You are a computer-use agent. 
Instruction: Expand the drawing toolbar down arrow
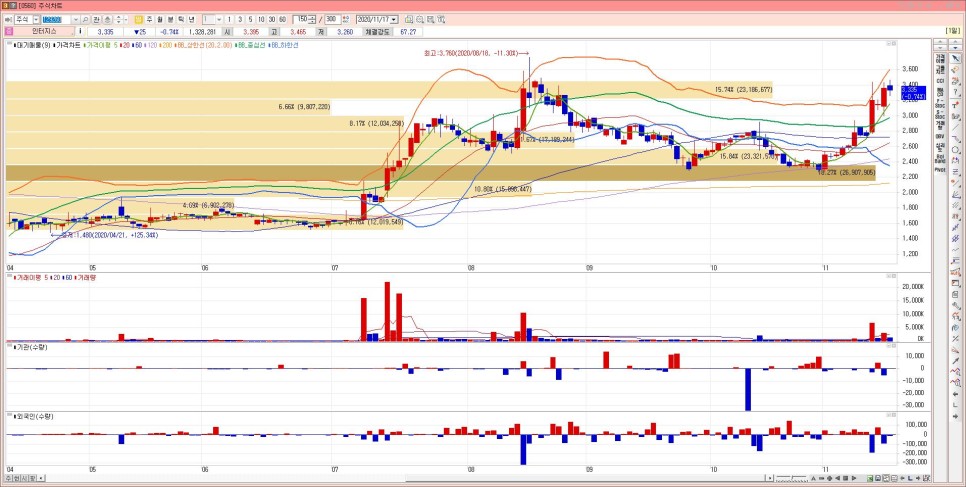tap(955, 47)
